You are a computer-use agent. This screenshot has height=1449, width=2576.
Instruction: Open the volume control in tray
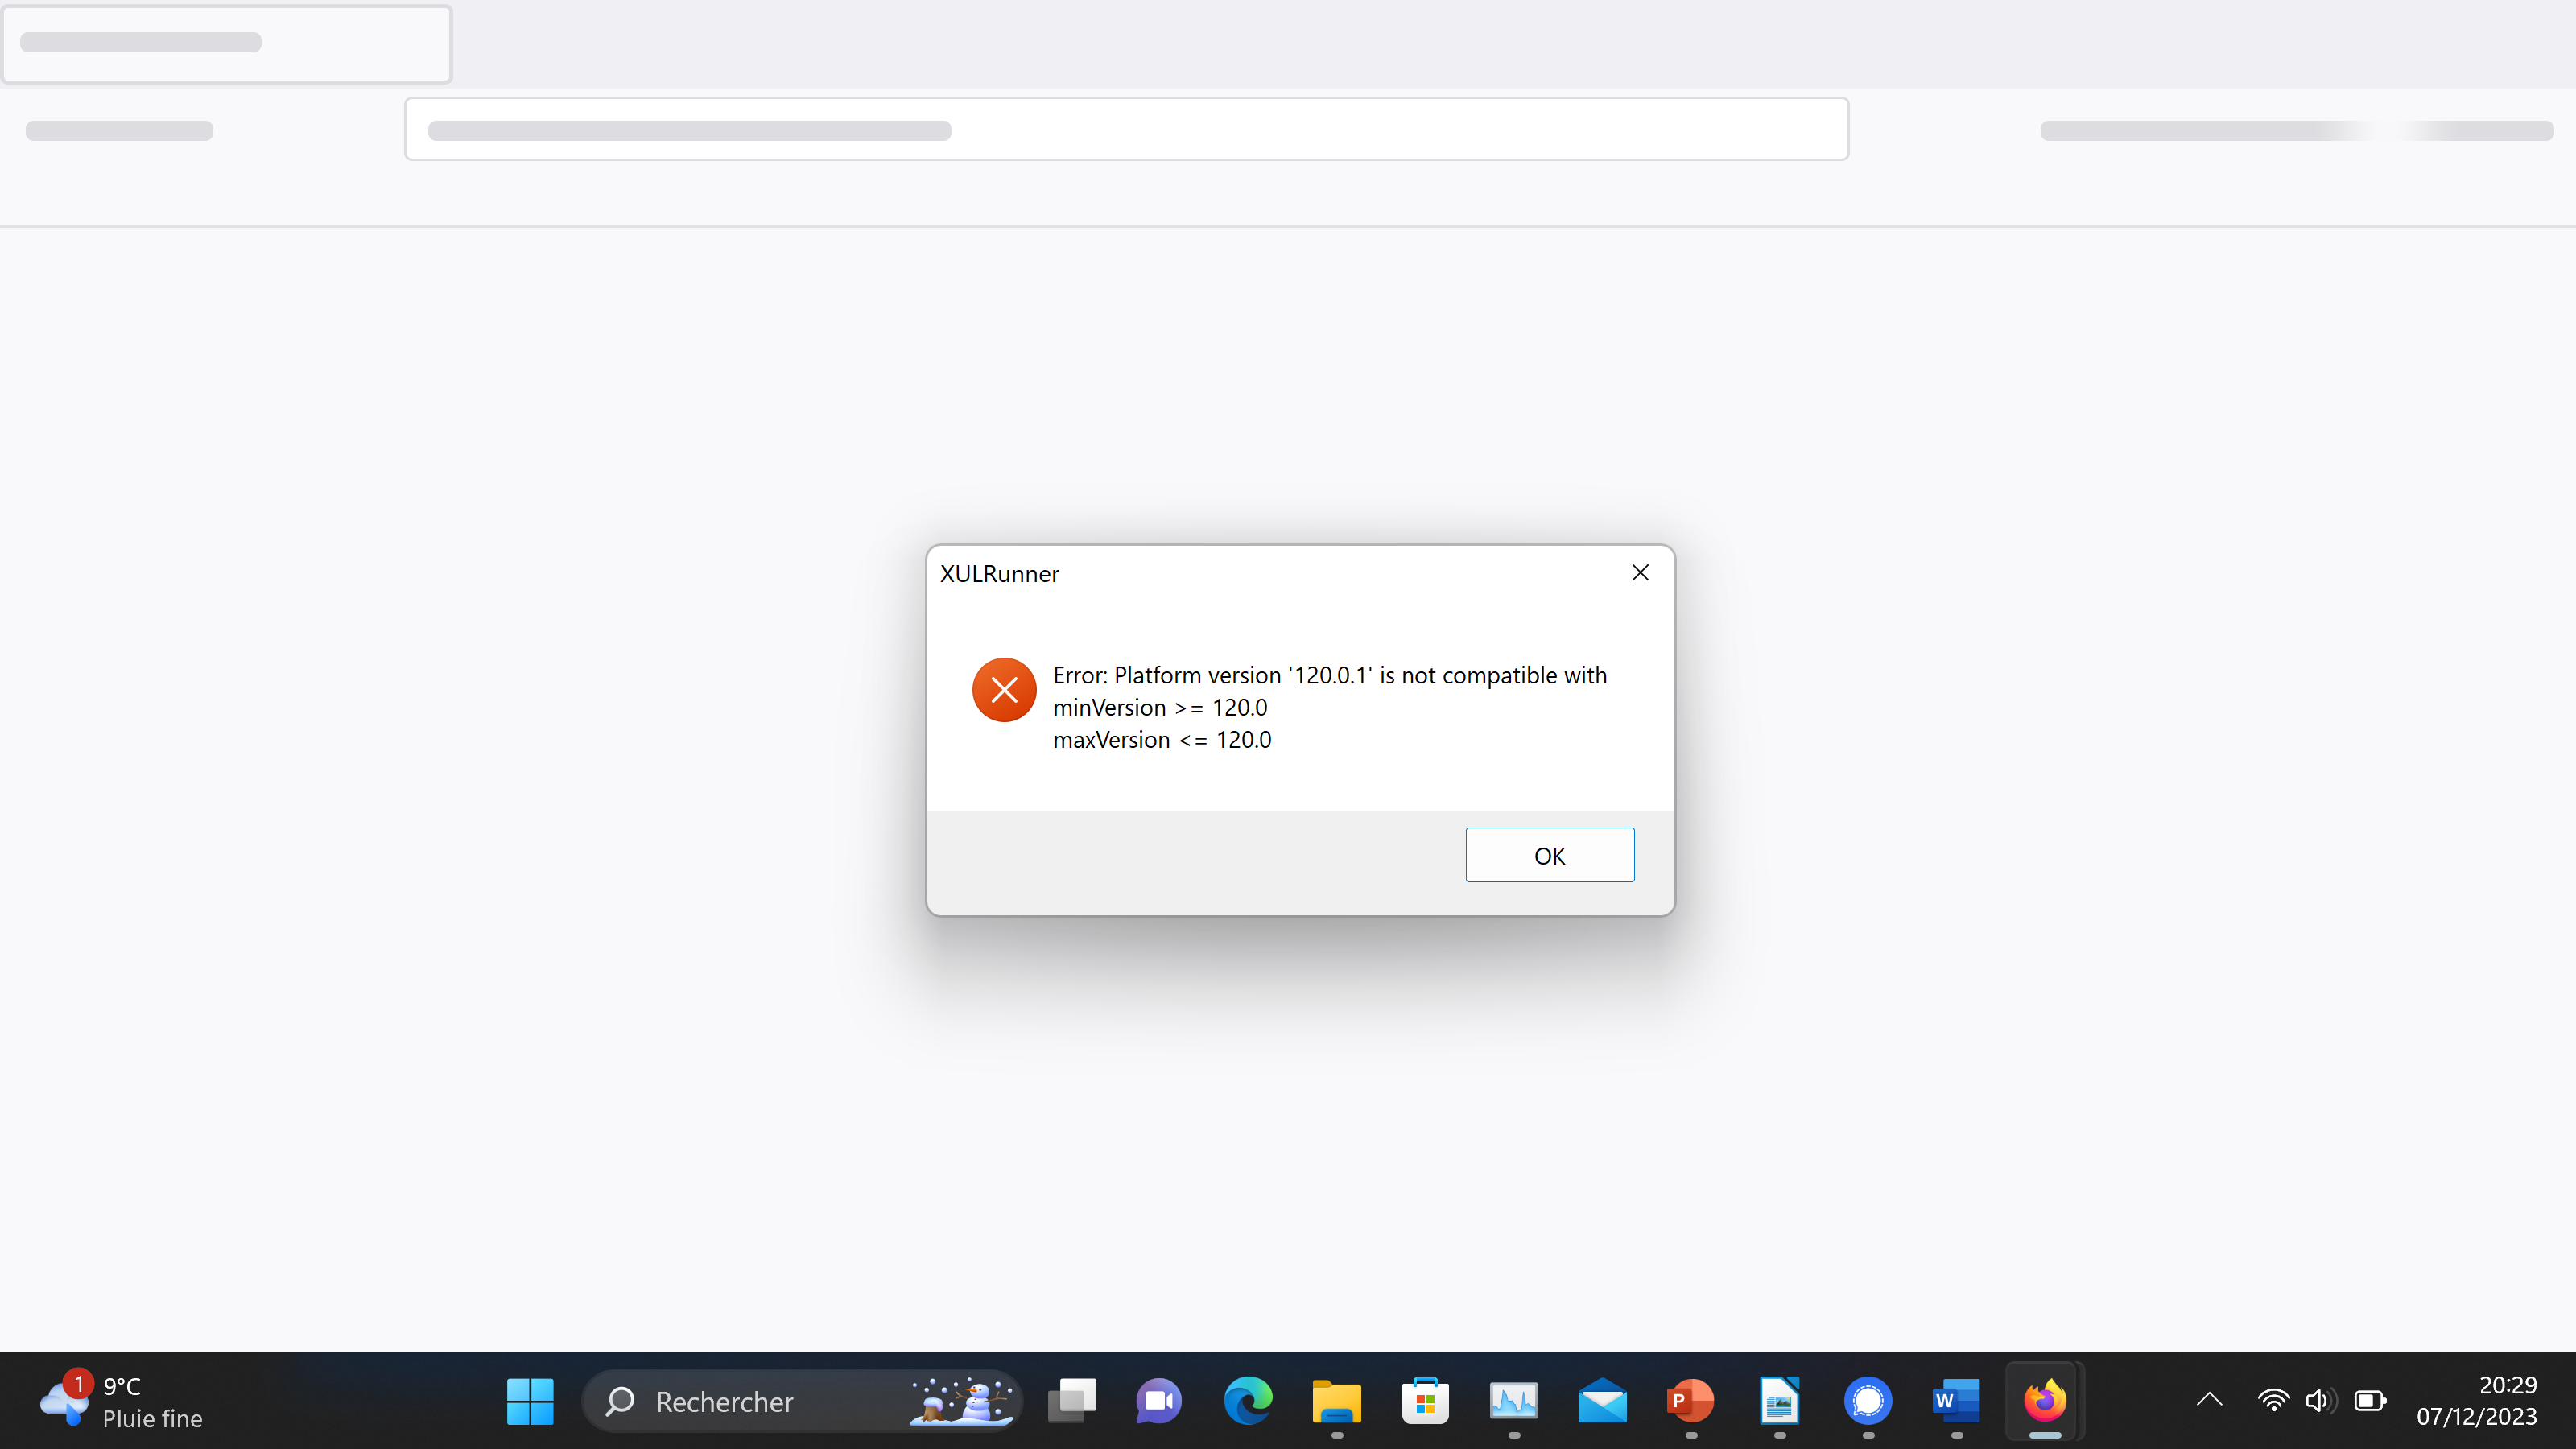[x=2321, y=1401]
